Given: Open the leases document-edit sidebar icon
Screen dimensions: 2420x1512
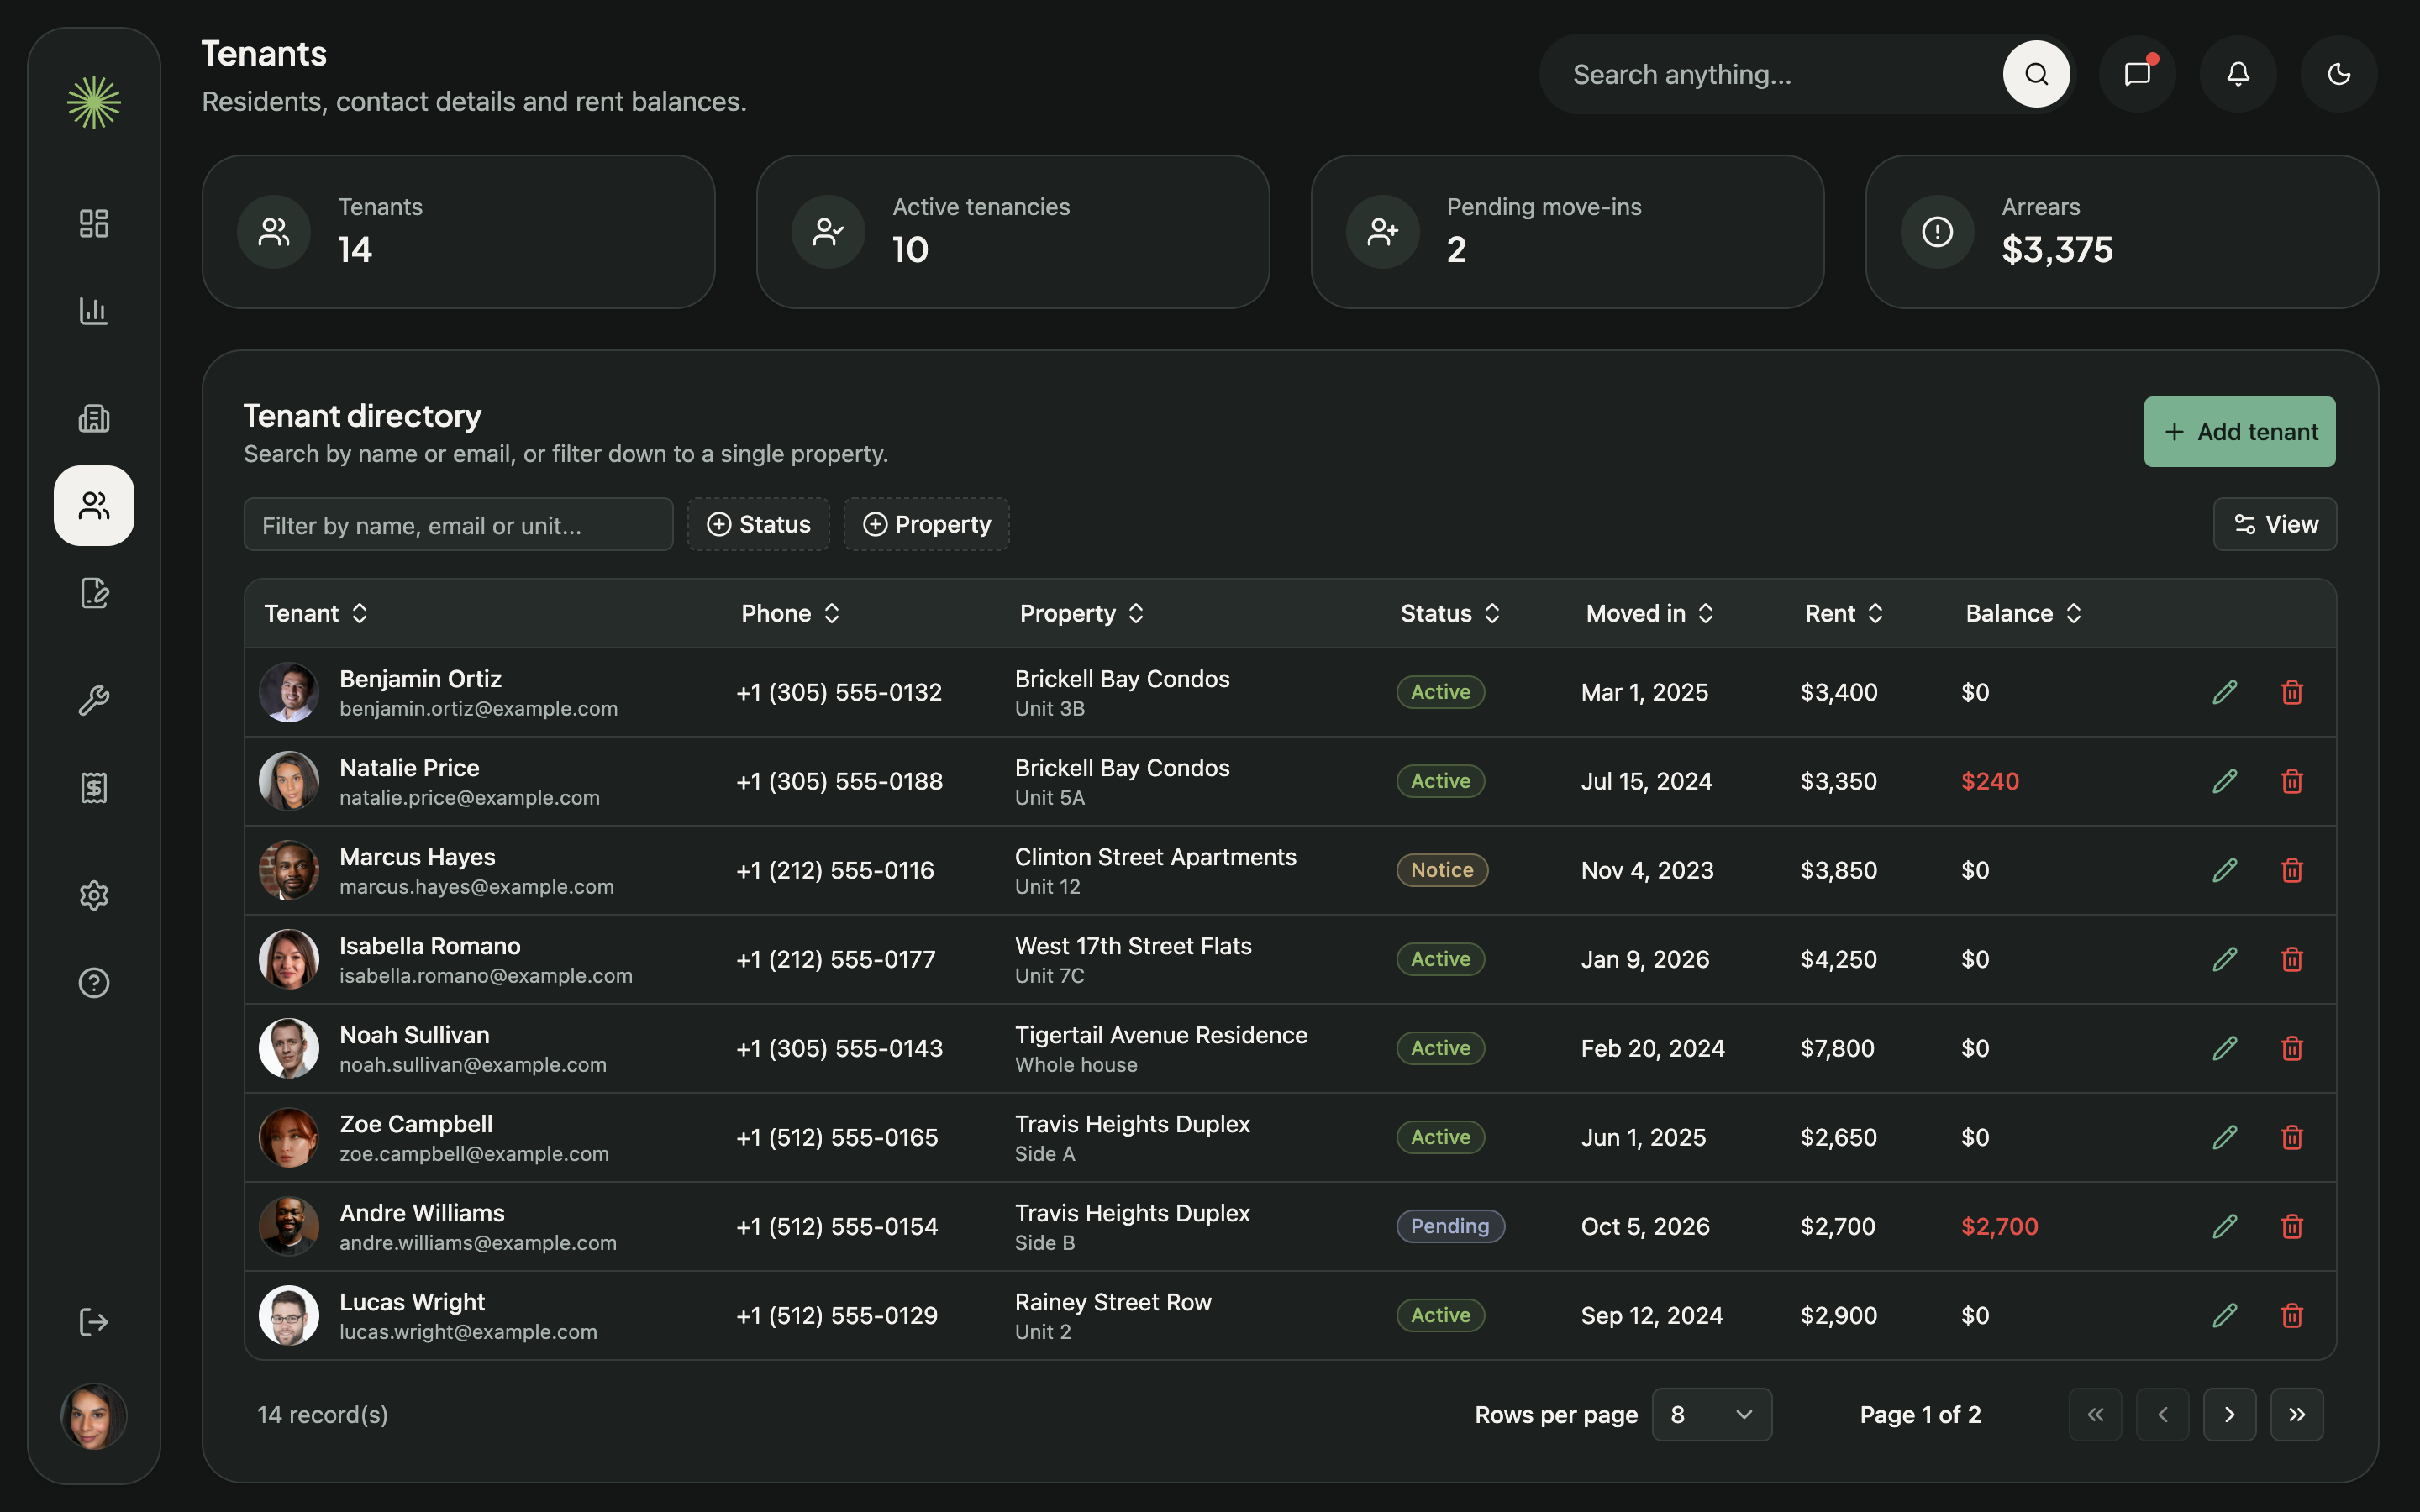Looking at the screenshot, I should coord(94,593).
